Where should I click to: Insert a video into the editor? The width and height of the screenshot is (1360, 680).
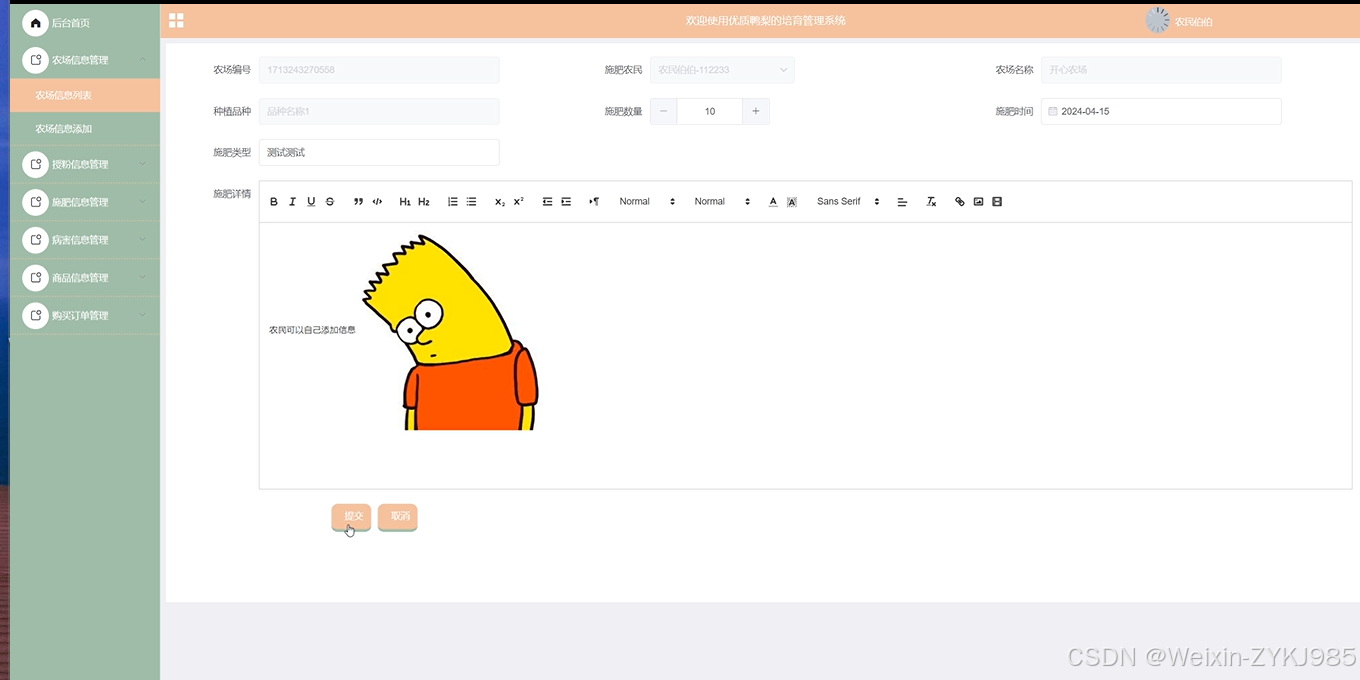pos(997,202)
